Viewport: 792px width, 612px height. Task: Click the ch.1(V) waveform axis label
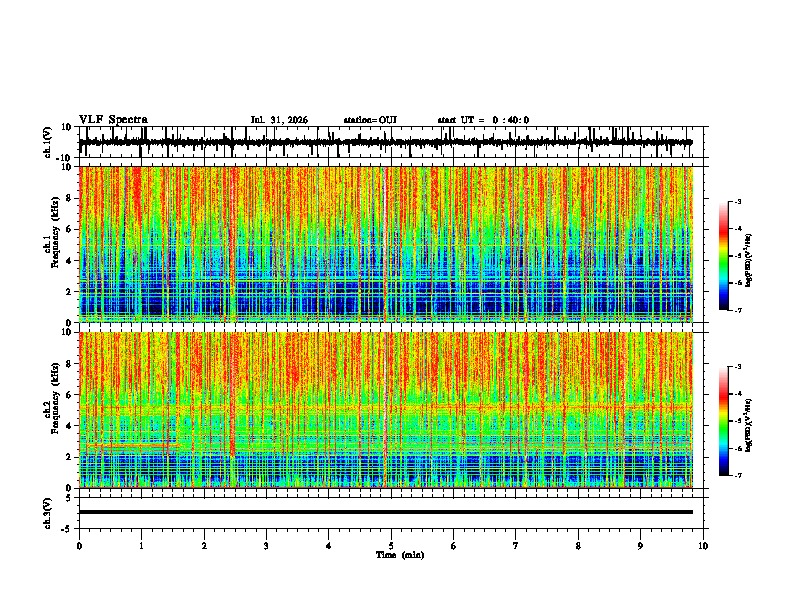coord(48,142)
